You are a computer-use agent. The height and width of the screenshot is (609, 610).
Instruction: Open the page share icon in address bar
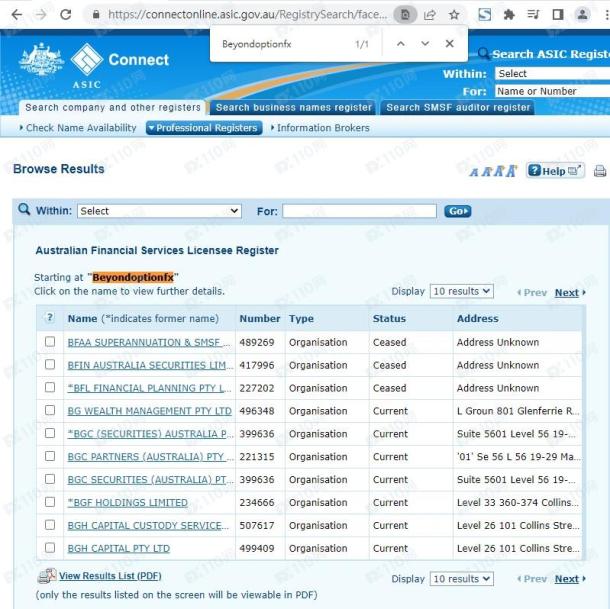coord(429,15)
